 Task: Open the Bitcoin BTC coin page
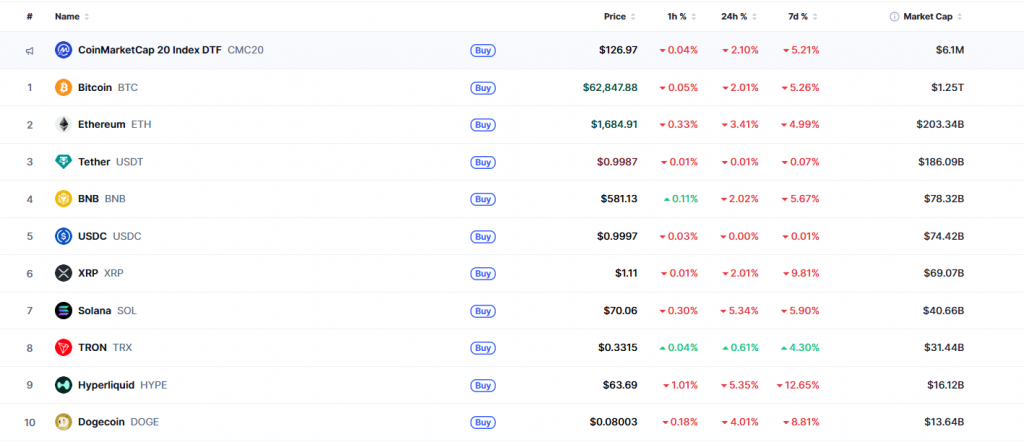pyautogui.click(x=108, y=87)
